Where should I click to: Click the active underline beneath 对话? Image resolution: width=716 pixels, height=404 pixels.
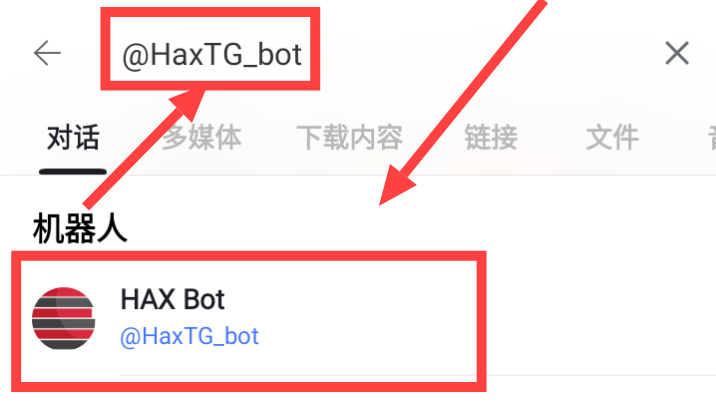coord(73,172)
